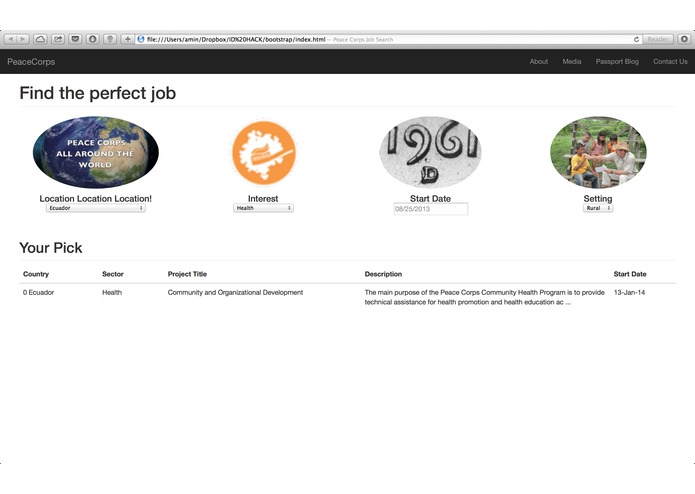Click the orange Interest circle image

[264, 153]
